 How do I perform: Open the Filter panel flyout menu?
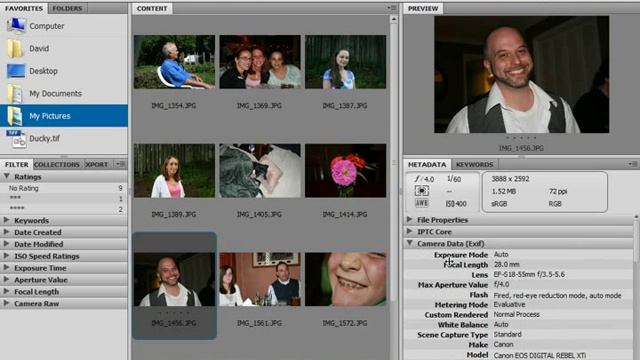[120, 164]
